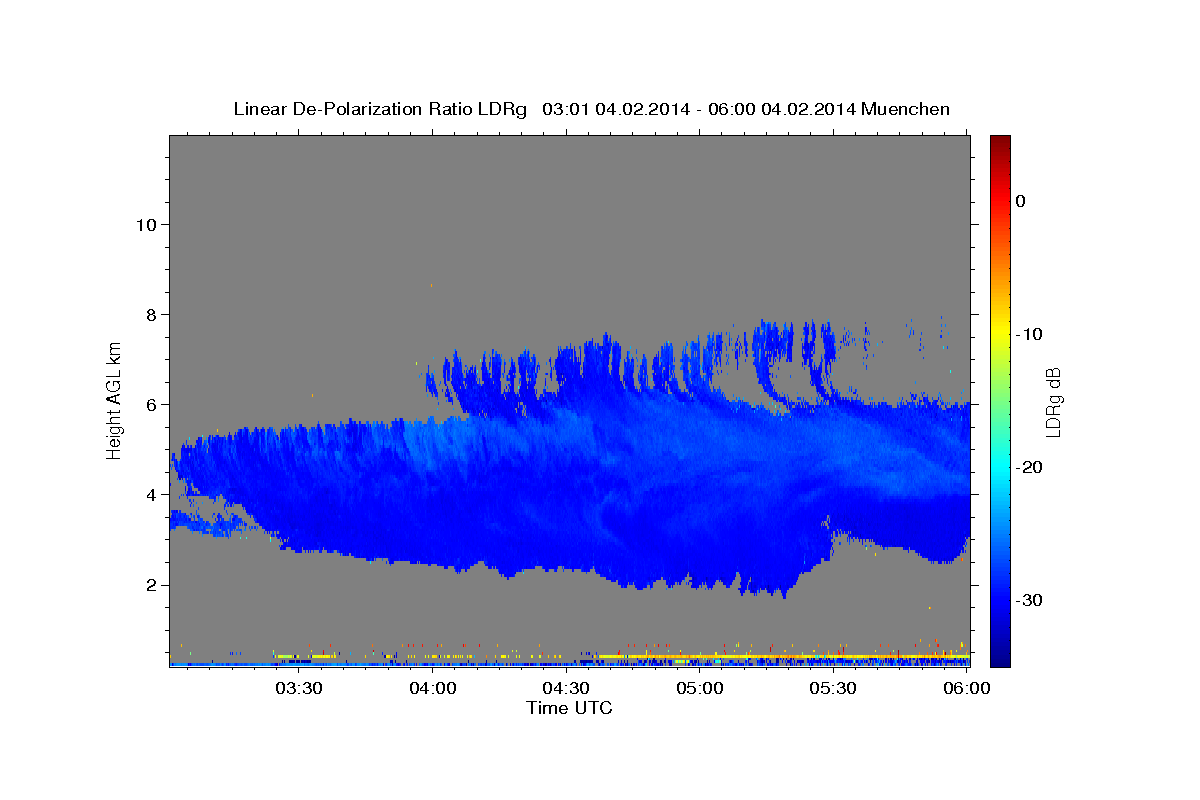
Task: Click the height label 8 on y-axis
Action: 151,314
